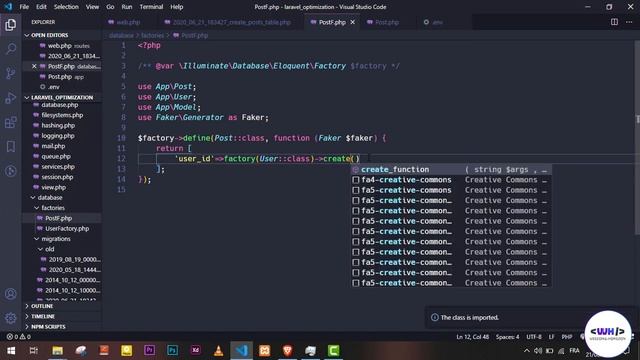Image resolution: width=640 pixels, height=360 pixels.
Task: Open the Search view in activity bar
Action: (x=11, y=49)
